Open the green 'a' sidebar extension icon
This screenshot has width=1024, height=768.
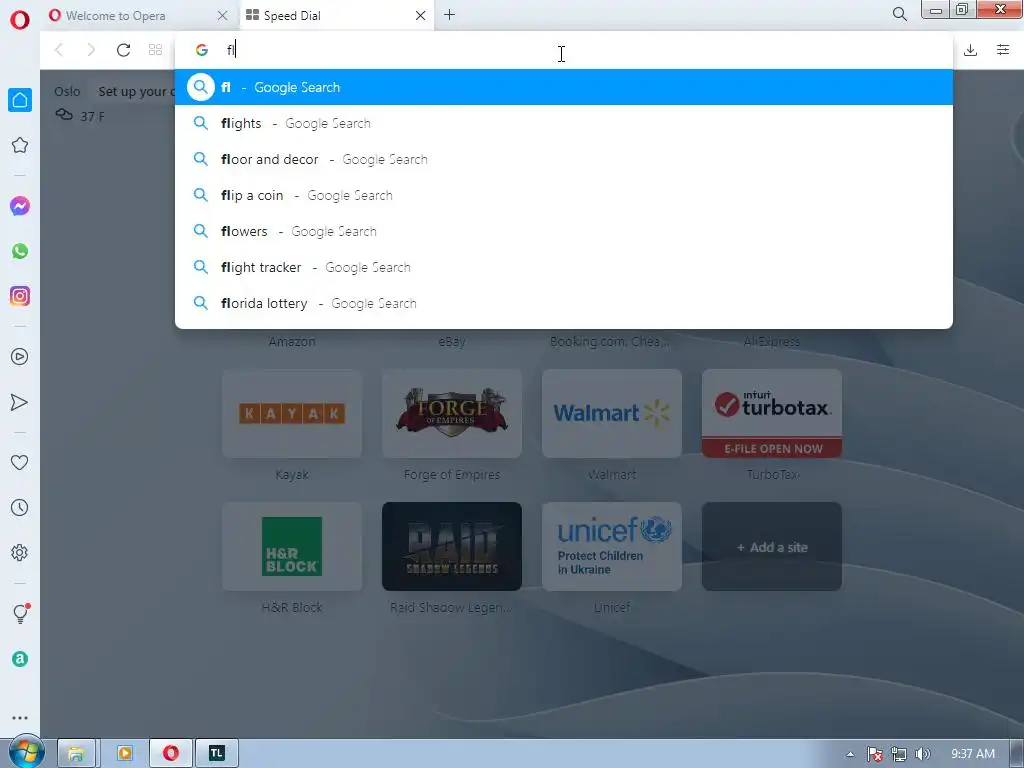tap(20, 659)
